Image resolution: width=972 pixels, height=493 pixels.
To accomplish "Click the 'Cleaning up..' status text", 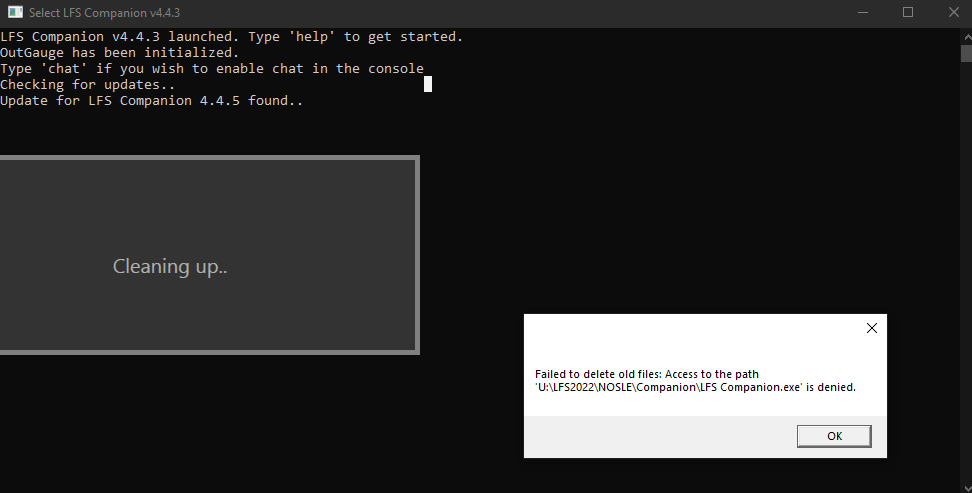I will click(170, 266).
